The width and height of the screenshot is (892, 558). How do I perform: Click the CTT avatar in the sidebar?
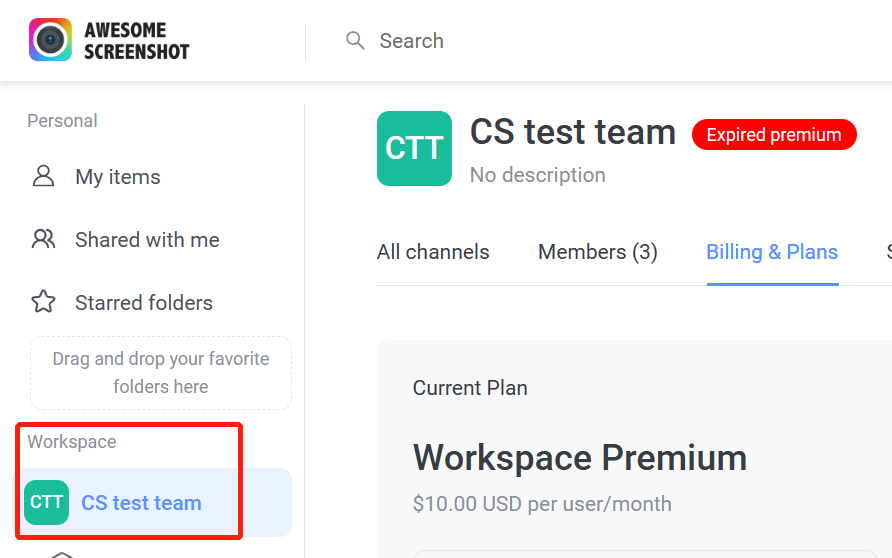tap(47, 503)
